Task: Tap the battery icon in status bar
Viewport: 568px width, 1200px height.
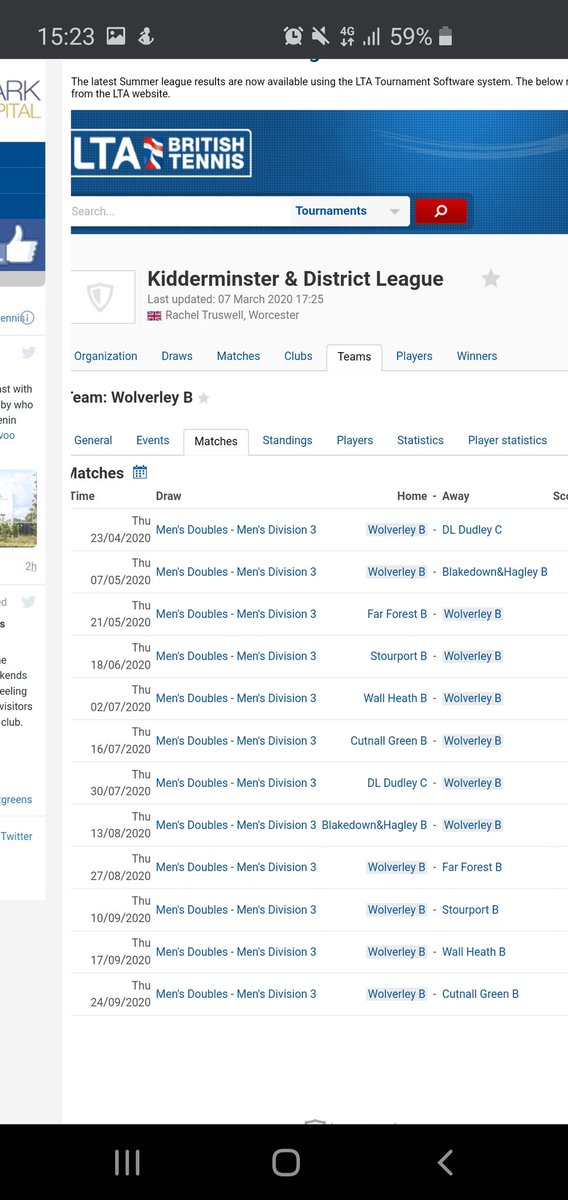Action: click(445, 37)
